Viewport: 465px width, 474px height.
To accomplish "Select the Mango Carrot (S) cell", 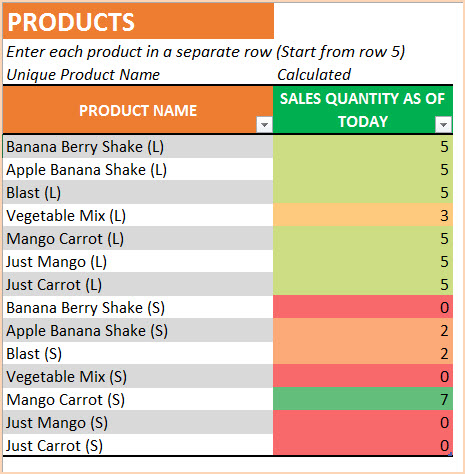I will [x=138, y=400].
